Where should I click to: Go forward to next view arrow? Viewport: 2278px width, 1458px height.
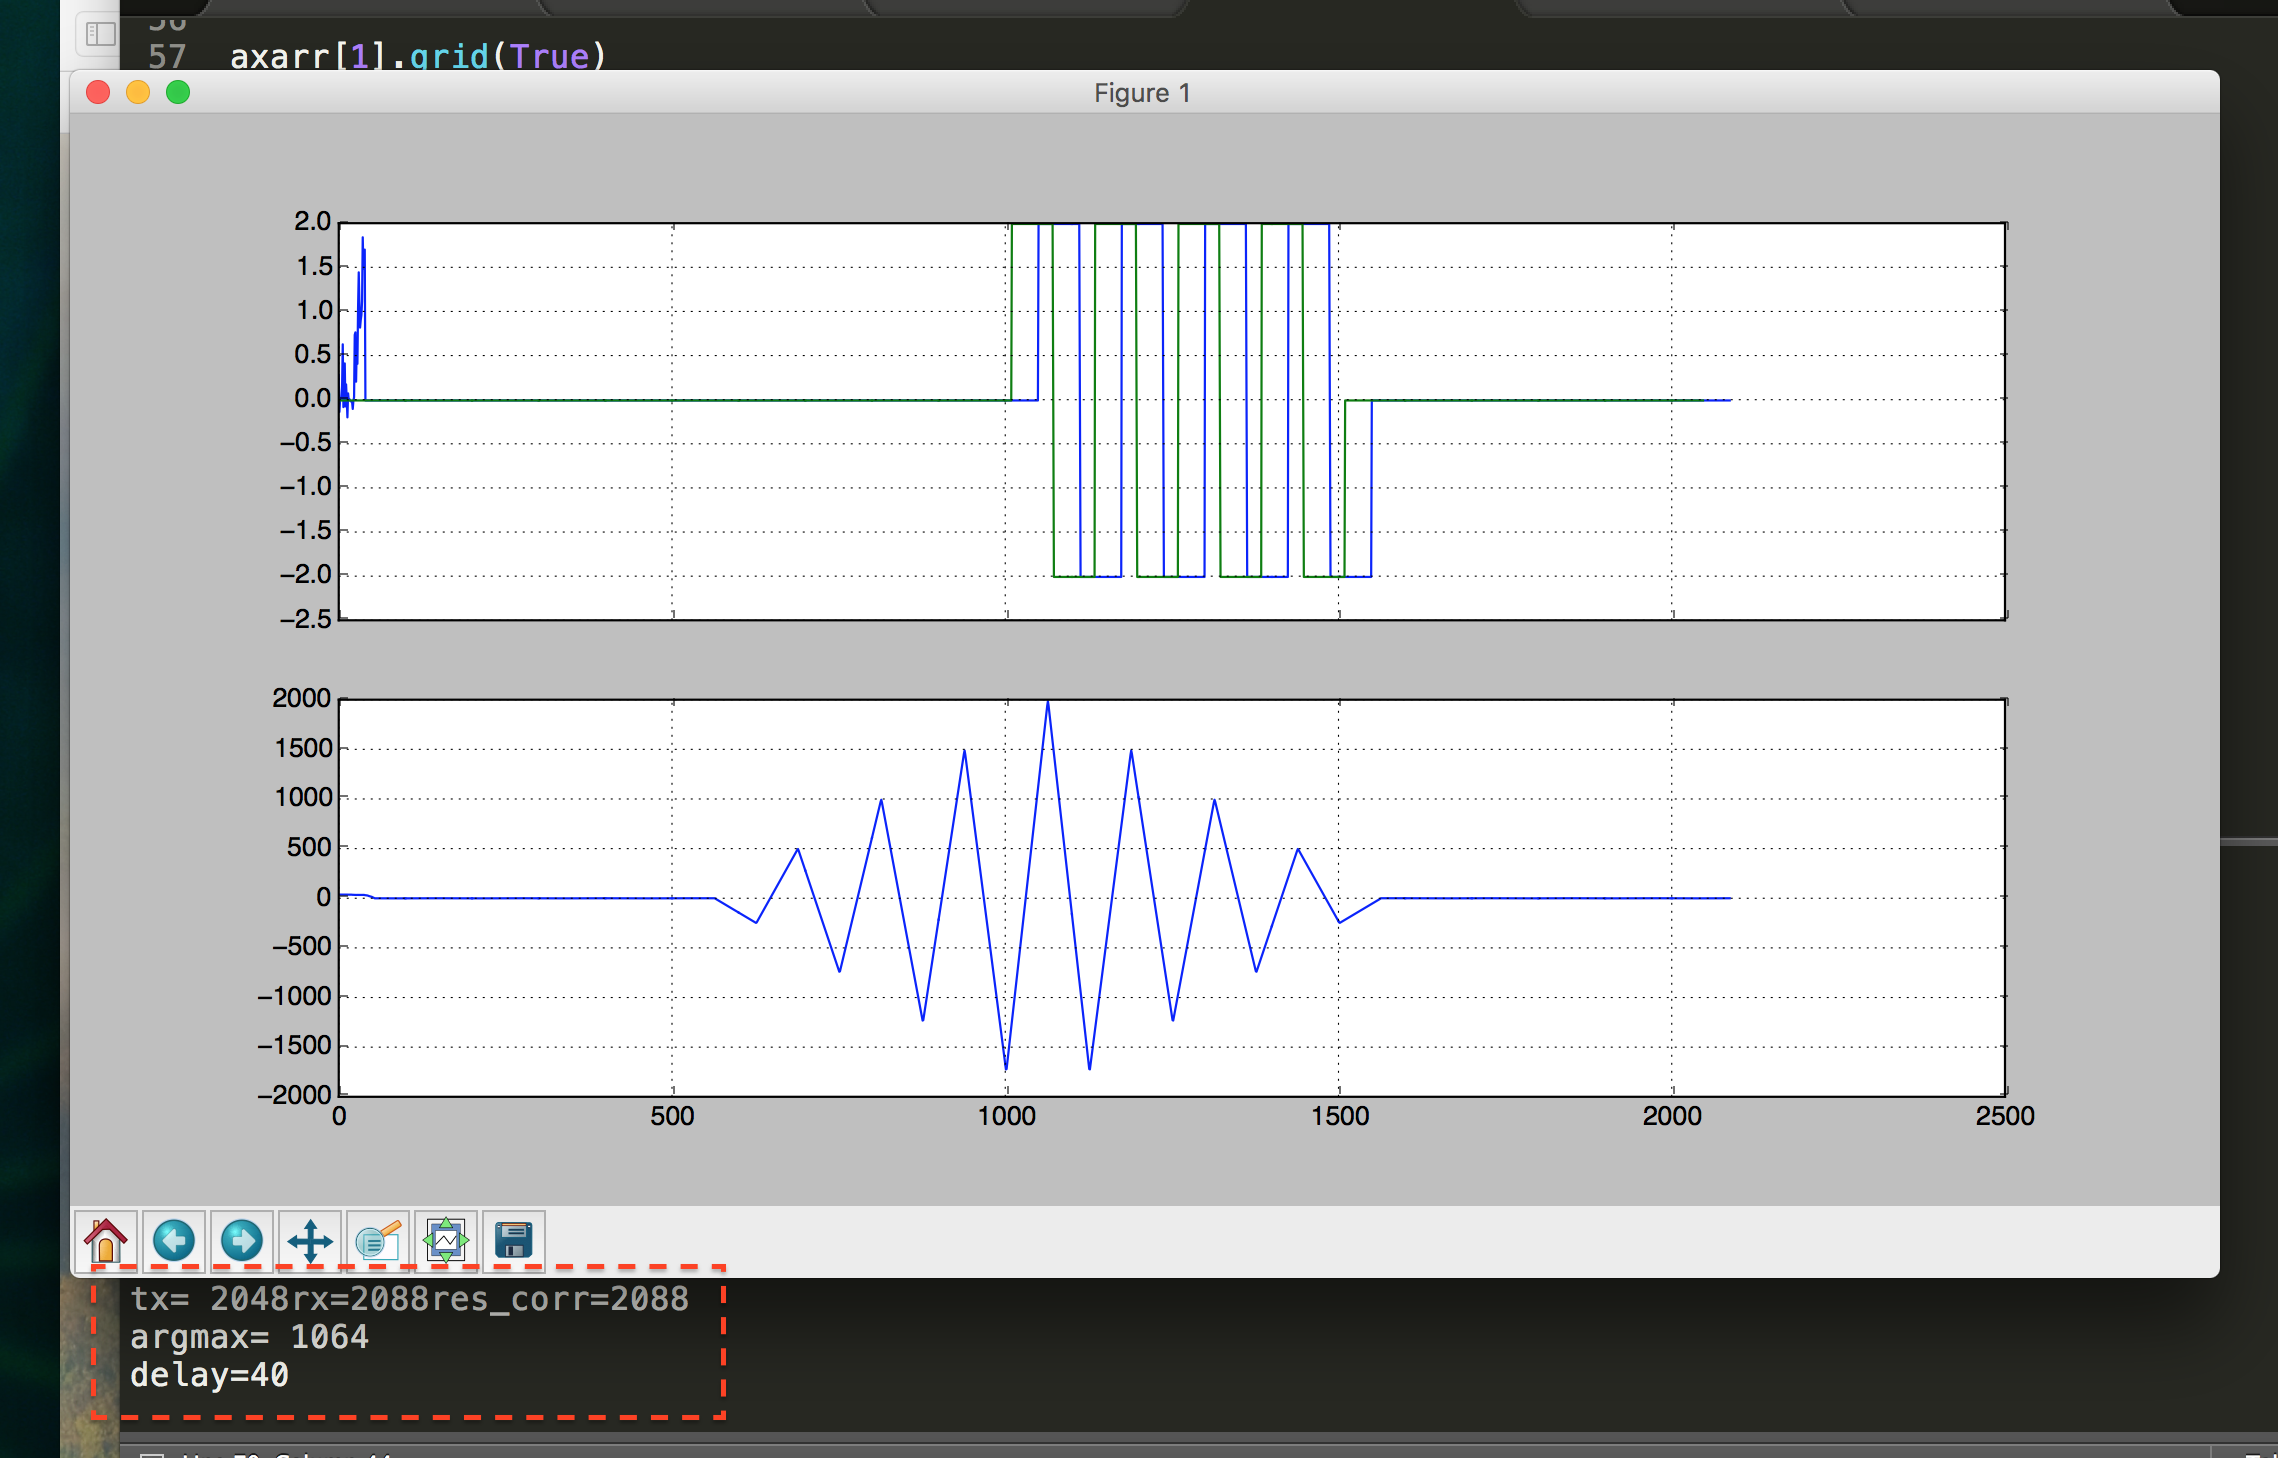242,1241
